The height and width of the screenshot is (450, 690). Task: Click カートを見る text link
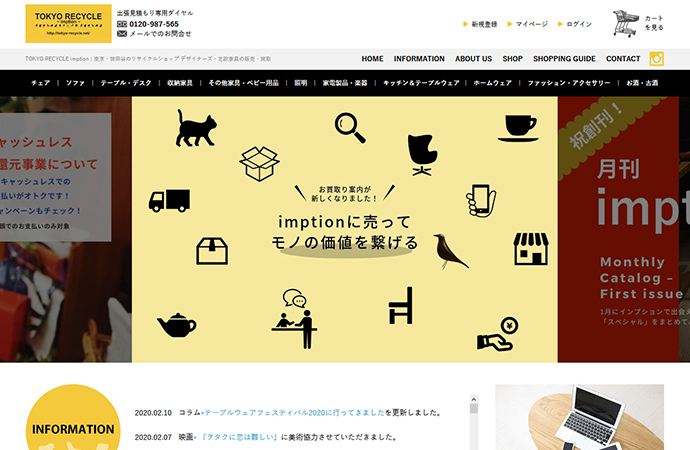654,23
